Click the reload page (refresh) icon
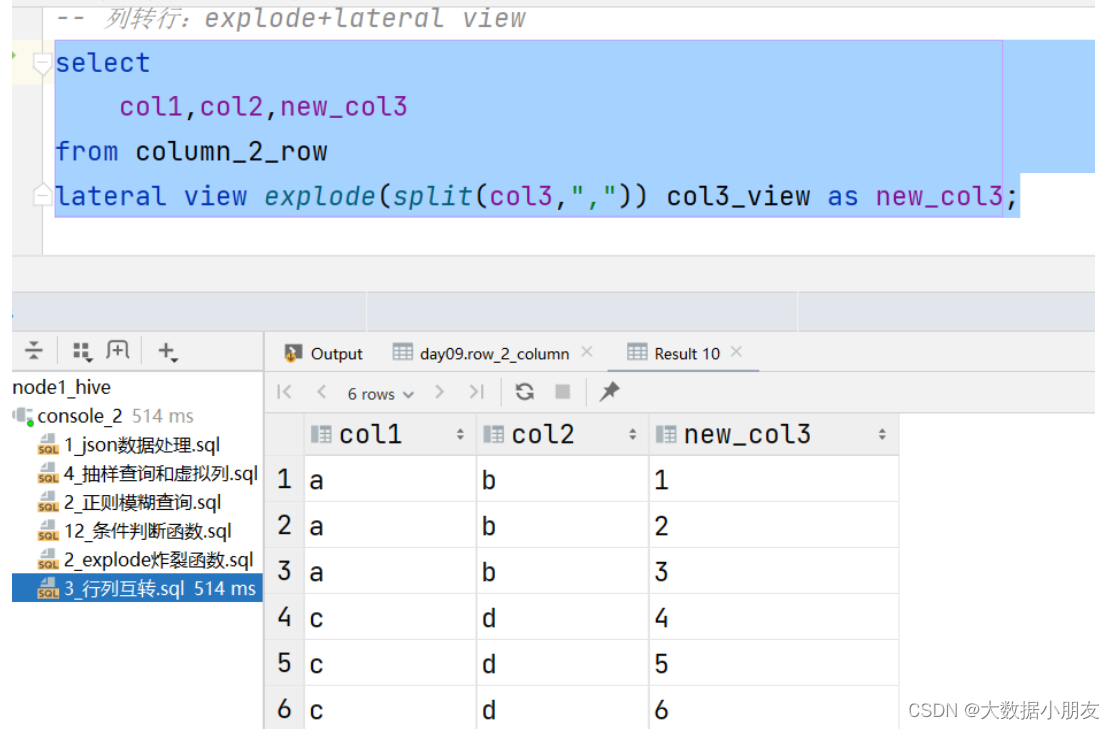 pyautogui.click(x=525, y=392)
